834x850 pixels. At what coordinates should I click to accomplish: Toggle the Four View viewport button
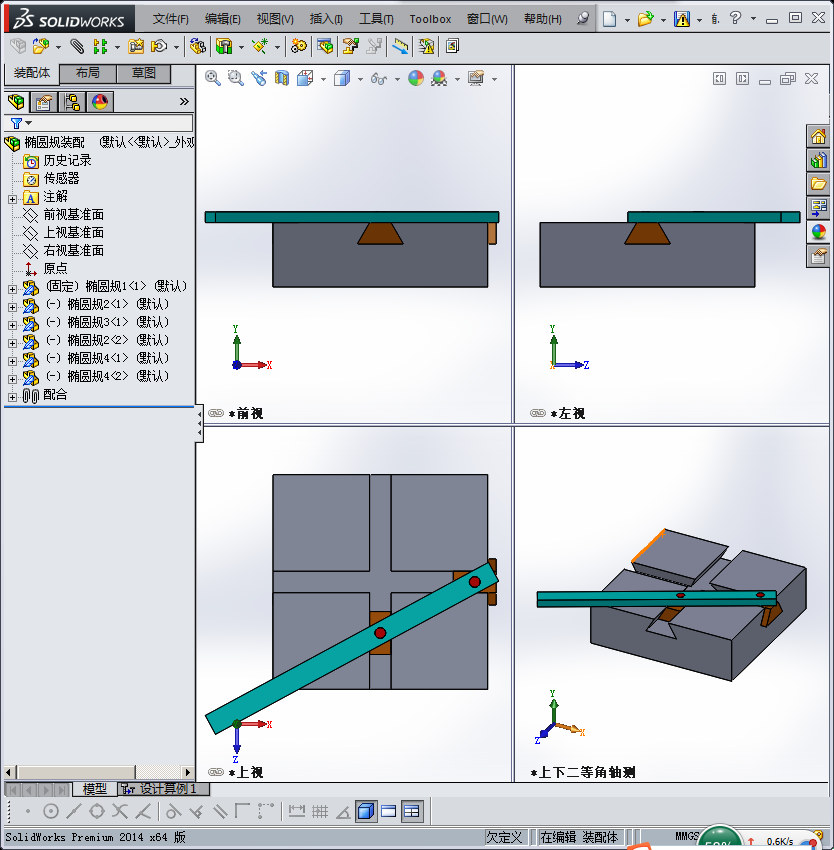coord(412,811)
